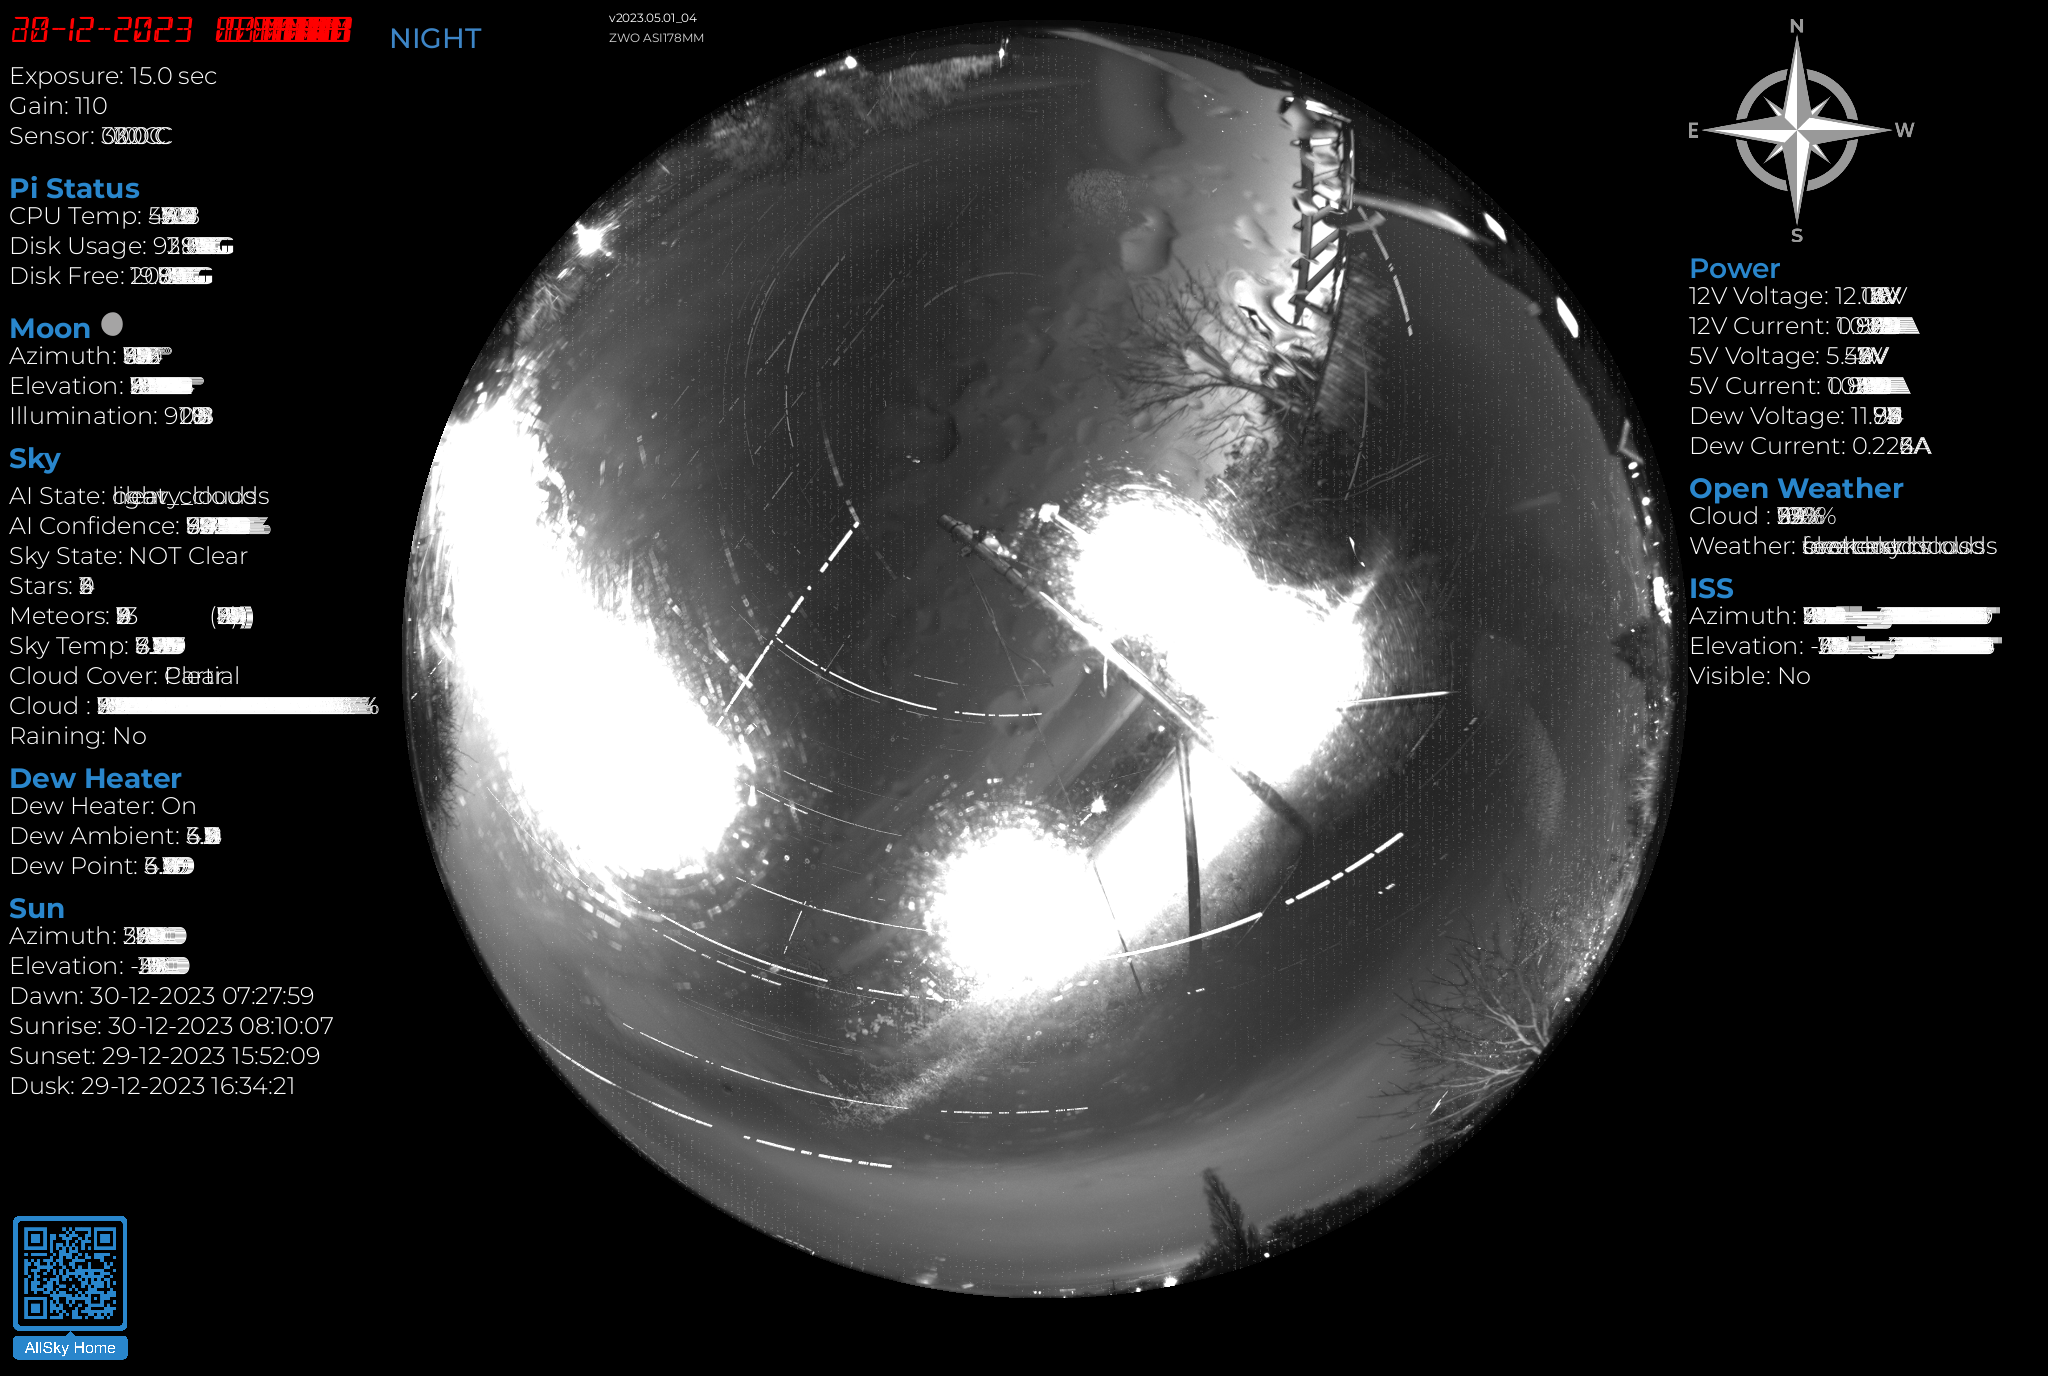The height and width of the screenshot is (1376, 2048).
Task: Click the moon phase icon
Action: [112, 324]
